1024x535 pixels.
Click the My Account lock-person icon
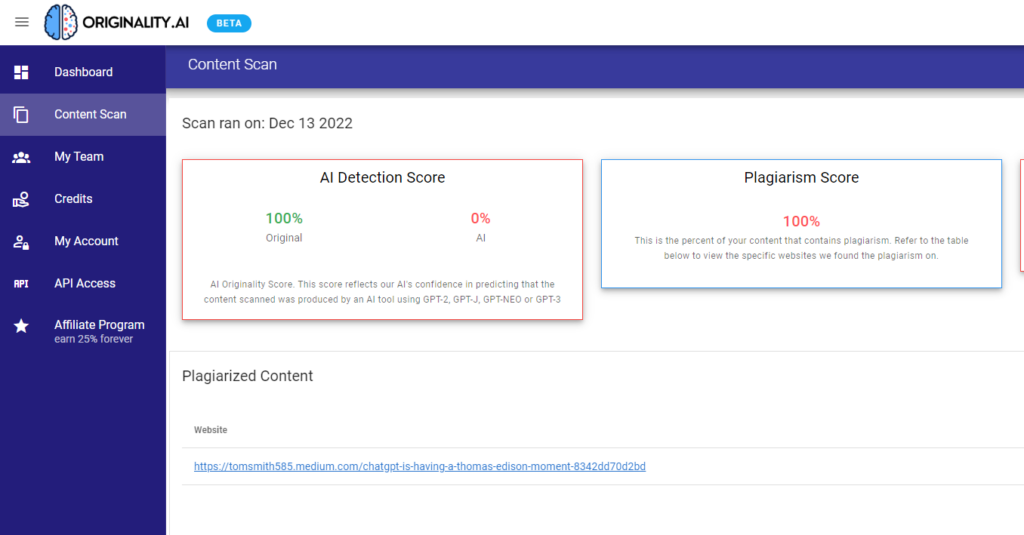[x=21, y=242]
